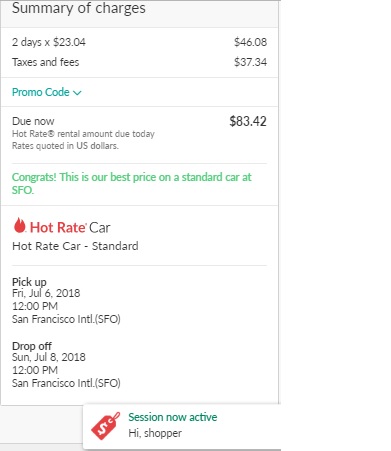Click the $46.08 rental subtotal
391x451 pixels.
(250, 42)
